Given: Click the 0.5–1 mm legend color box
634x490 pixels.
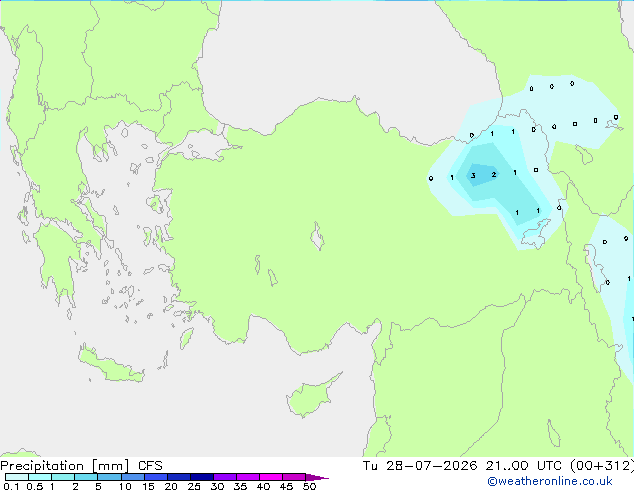Looking at the screenshot, I should coord(40,477).
